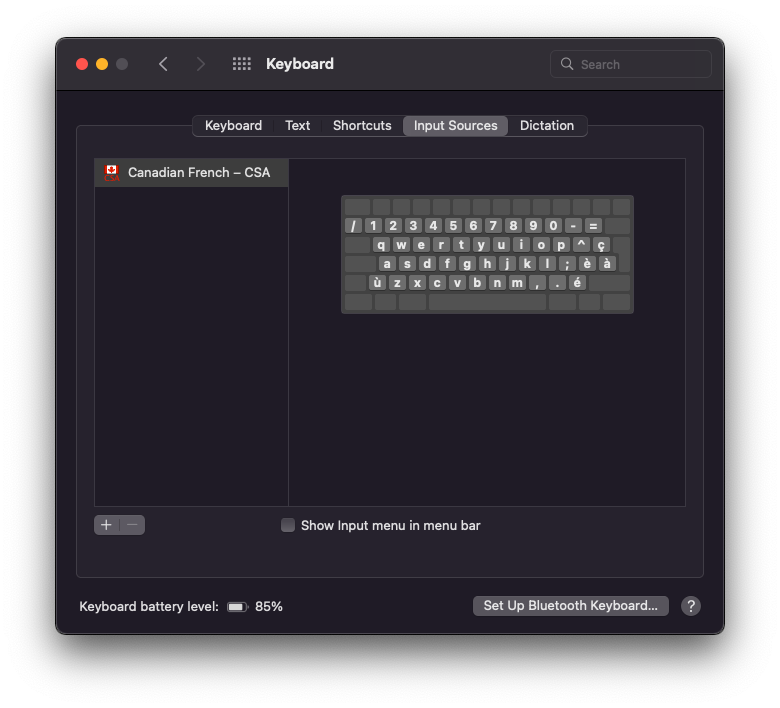Viewport: 780px width, 708px height.
Task: Click Keyboard battery level label
Action: 149,607
